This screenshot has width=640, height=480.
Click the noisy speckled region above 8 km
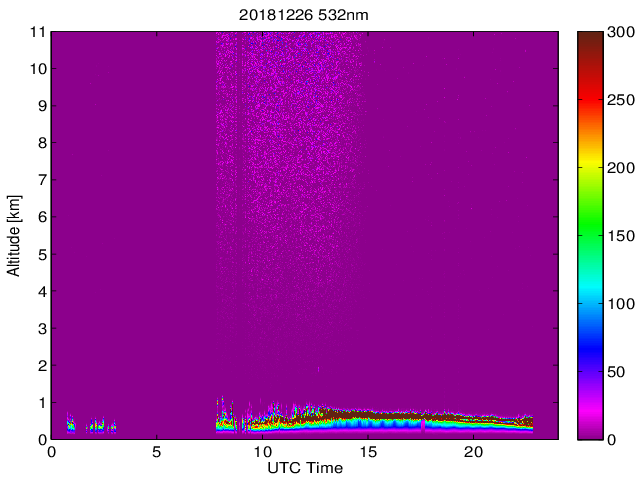tap(288, 86)
